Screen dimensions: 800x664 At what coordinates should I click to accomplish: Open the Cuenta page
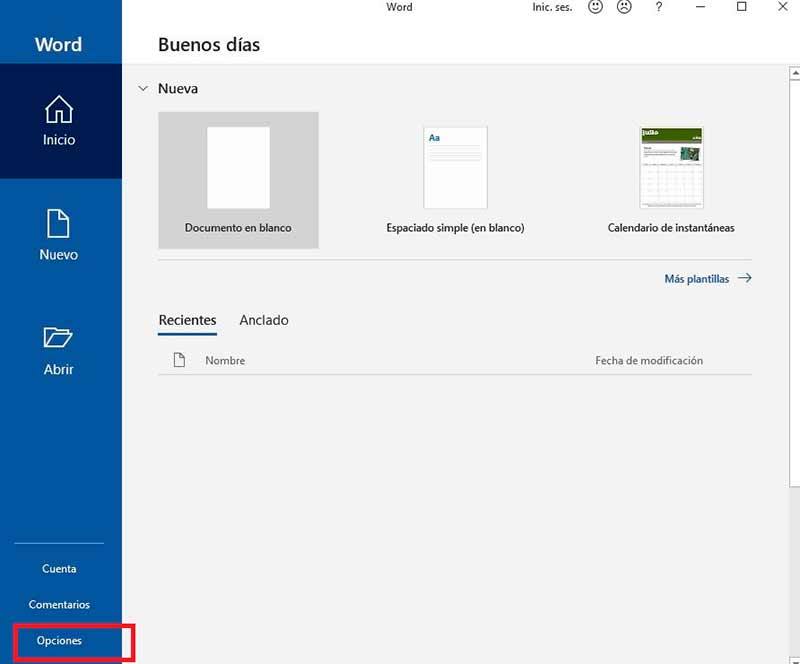tap(59, 569)
